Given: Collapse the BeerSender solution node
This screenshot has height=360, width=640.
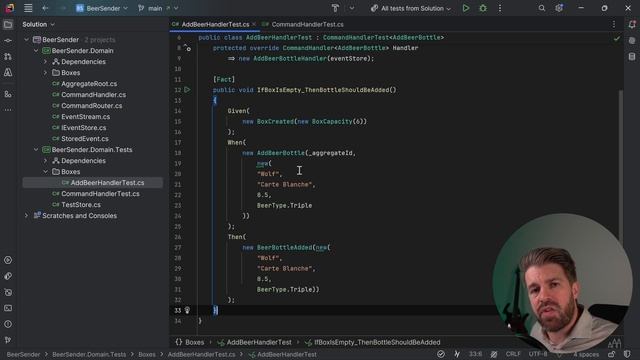Looking at the screenshot, I should (27, 40).
